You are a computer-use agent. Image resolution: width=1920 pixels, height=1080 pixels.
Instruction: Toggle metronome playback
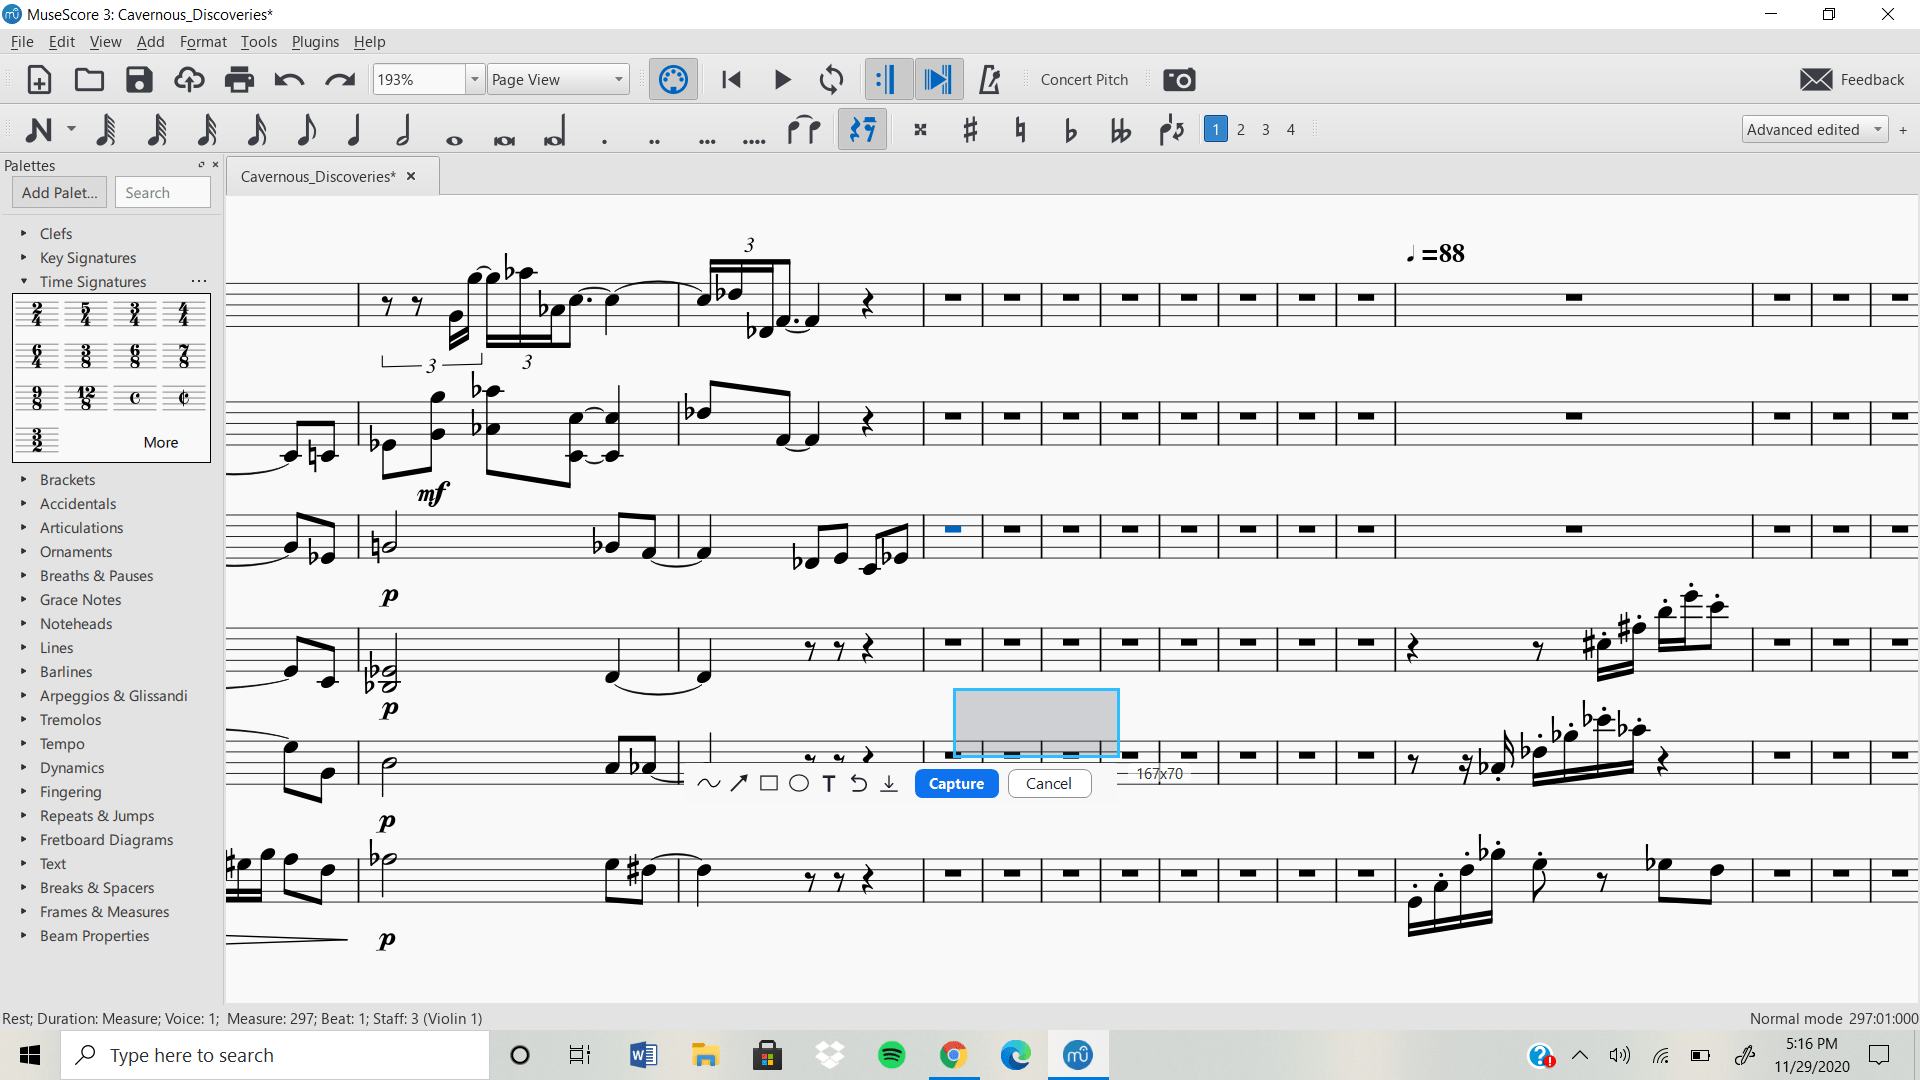(989, 80)
